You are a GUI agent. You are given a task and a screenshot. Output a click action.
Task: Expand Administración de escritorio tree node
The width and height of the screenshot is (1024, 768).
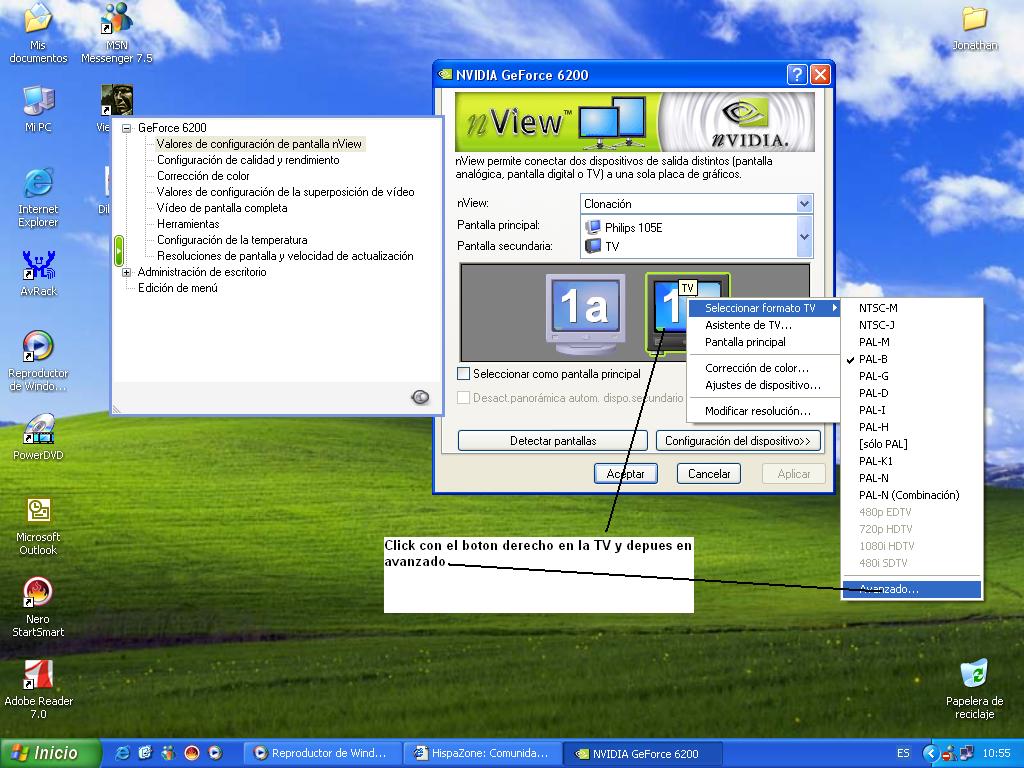tap(127, 272)
